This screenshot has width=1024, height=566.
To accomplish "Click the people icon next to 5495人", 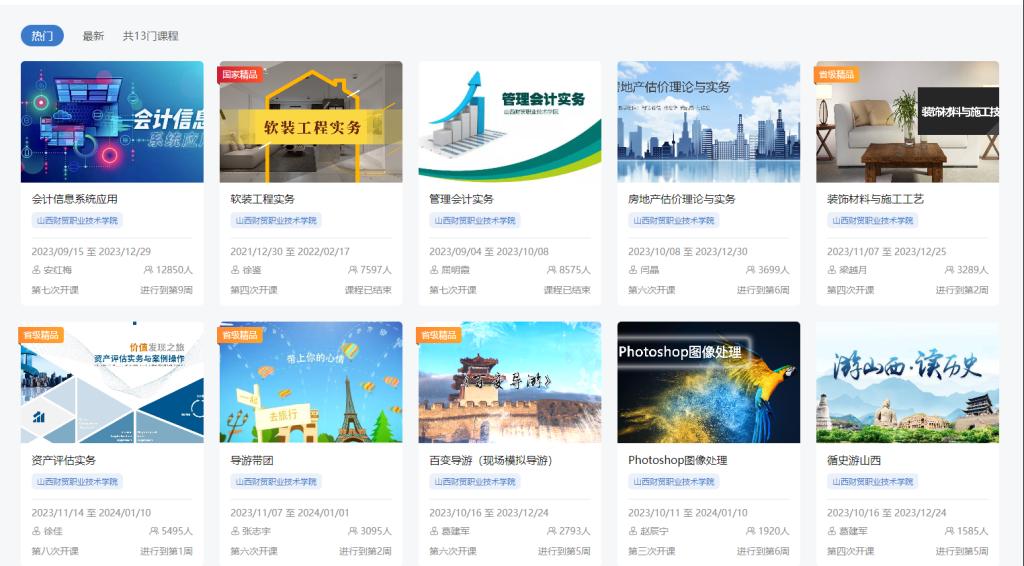I will (x=154, y=531).
